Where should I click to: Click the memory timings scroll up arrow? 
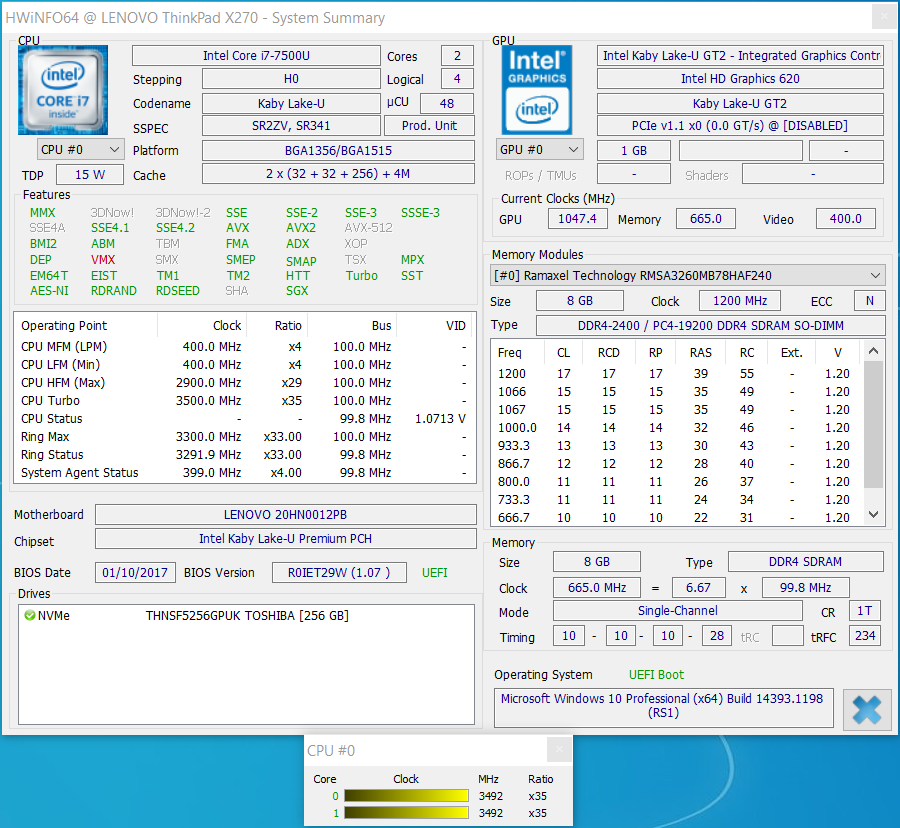pyautogui.click(x=874, y=351)
